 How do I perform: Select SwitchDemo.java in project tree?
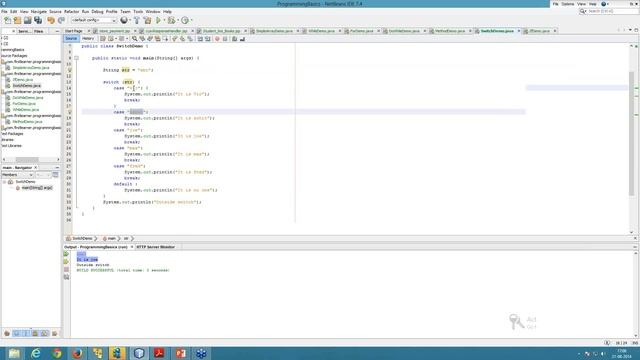[x=27, y=86]
